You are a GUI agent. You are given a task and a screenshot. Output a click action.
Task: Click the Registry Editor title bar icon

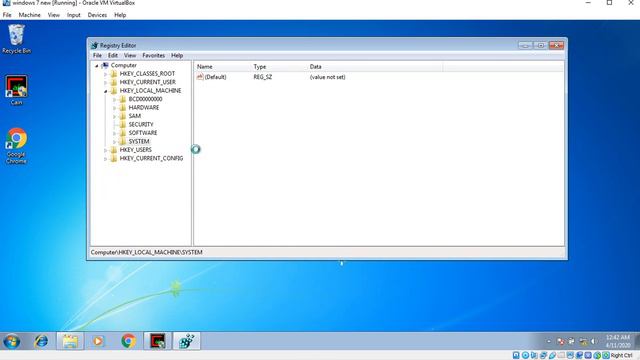tap(95, 45)
